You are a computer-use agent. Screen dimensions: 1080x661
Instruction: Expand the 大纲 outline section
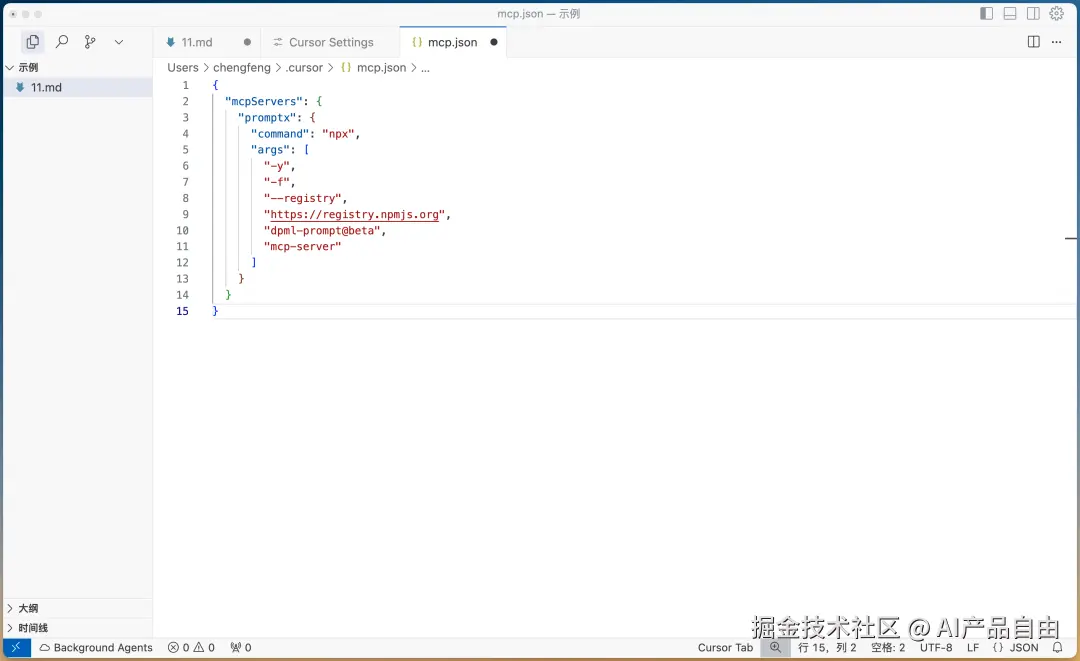[77, 609]
